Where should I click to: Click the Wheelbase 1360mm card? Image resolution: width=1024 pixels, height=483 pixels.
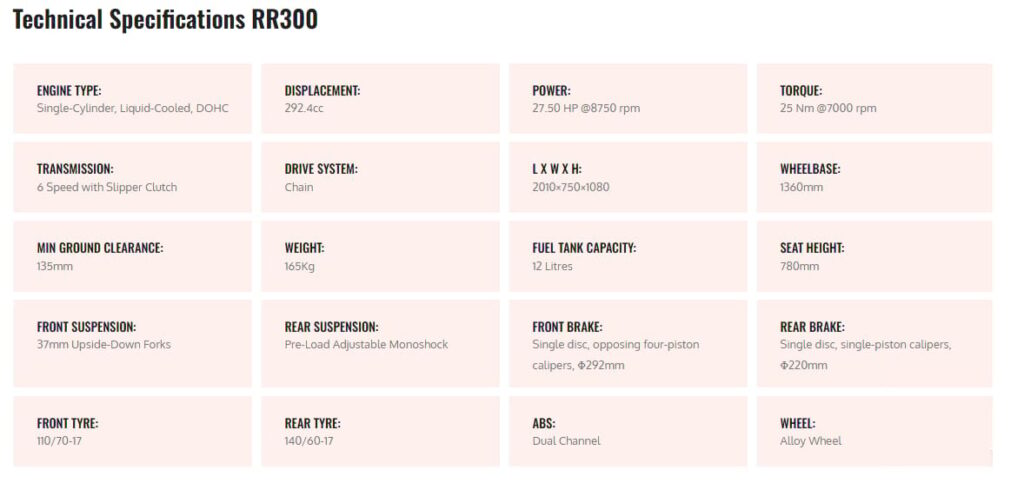tap(874, 178)
